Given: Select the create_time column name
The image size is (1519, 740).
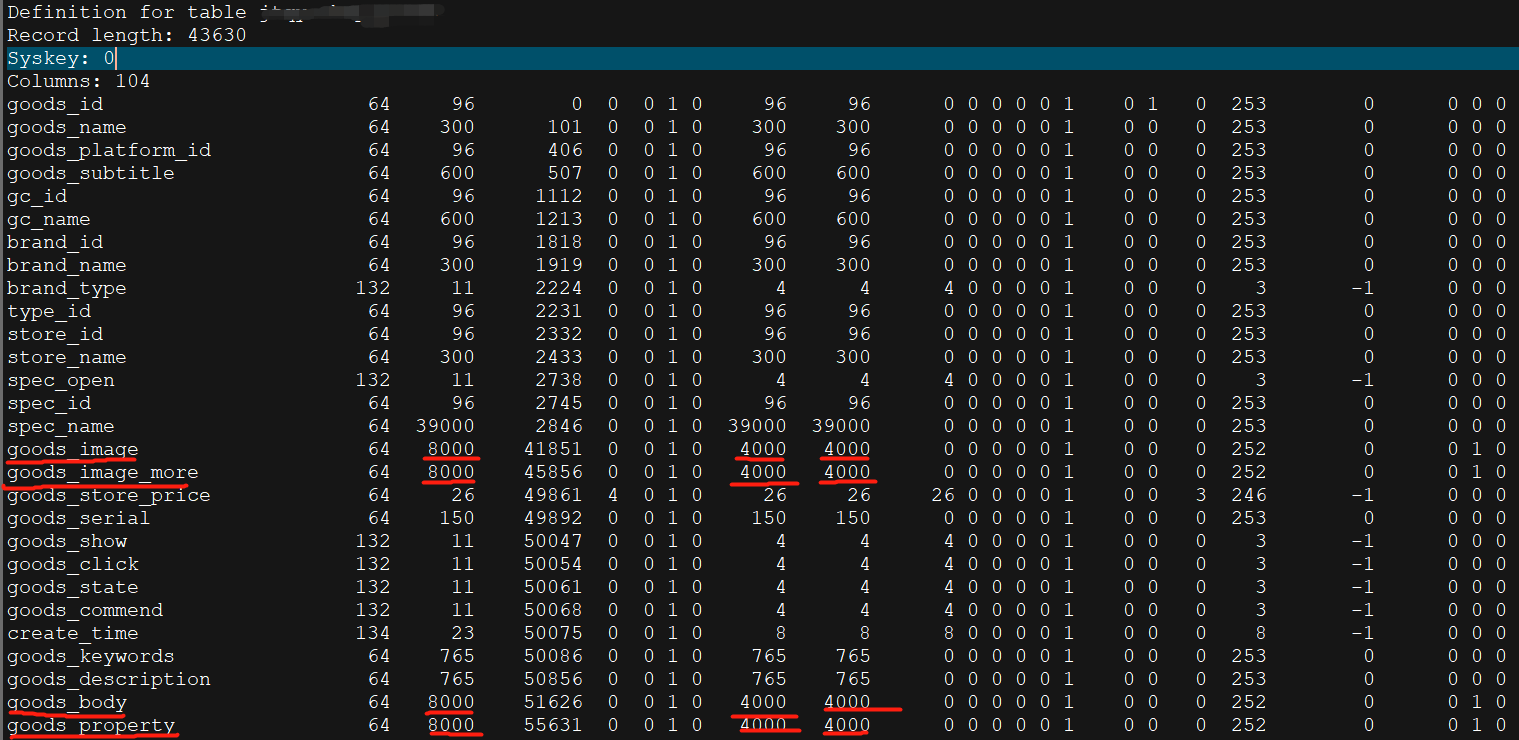Looking at the screenshot, I should 72,634.
